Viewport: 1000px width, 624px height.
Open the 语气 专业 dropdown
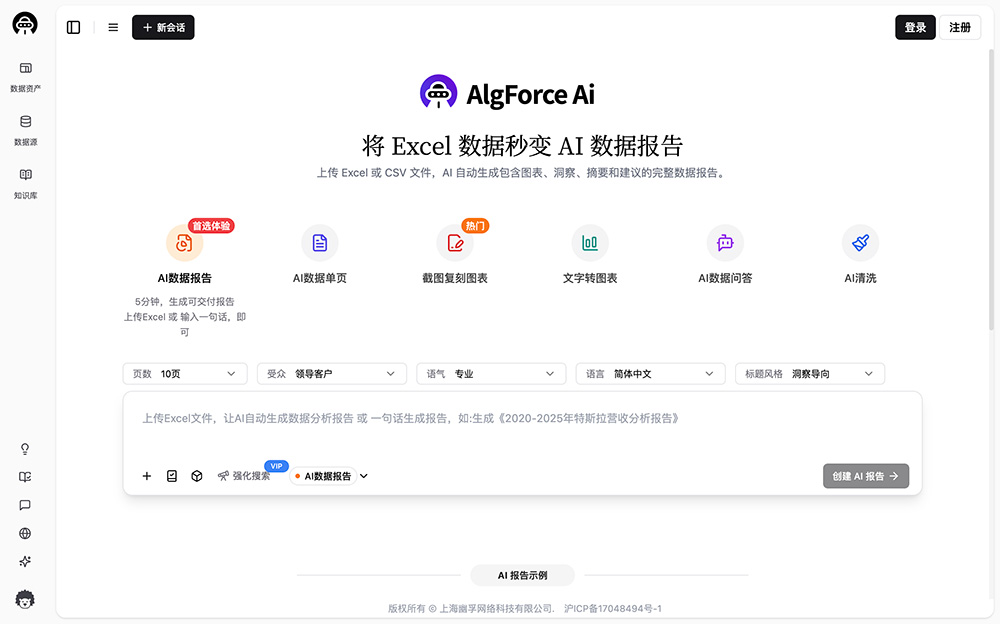pos(491,374)
